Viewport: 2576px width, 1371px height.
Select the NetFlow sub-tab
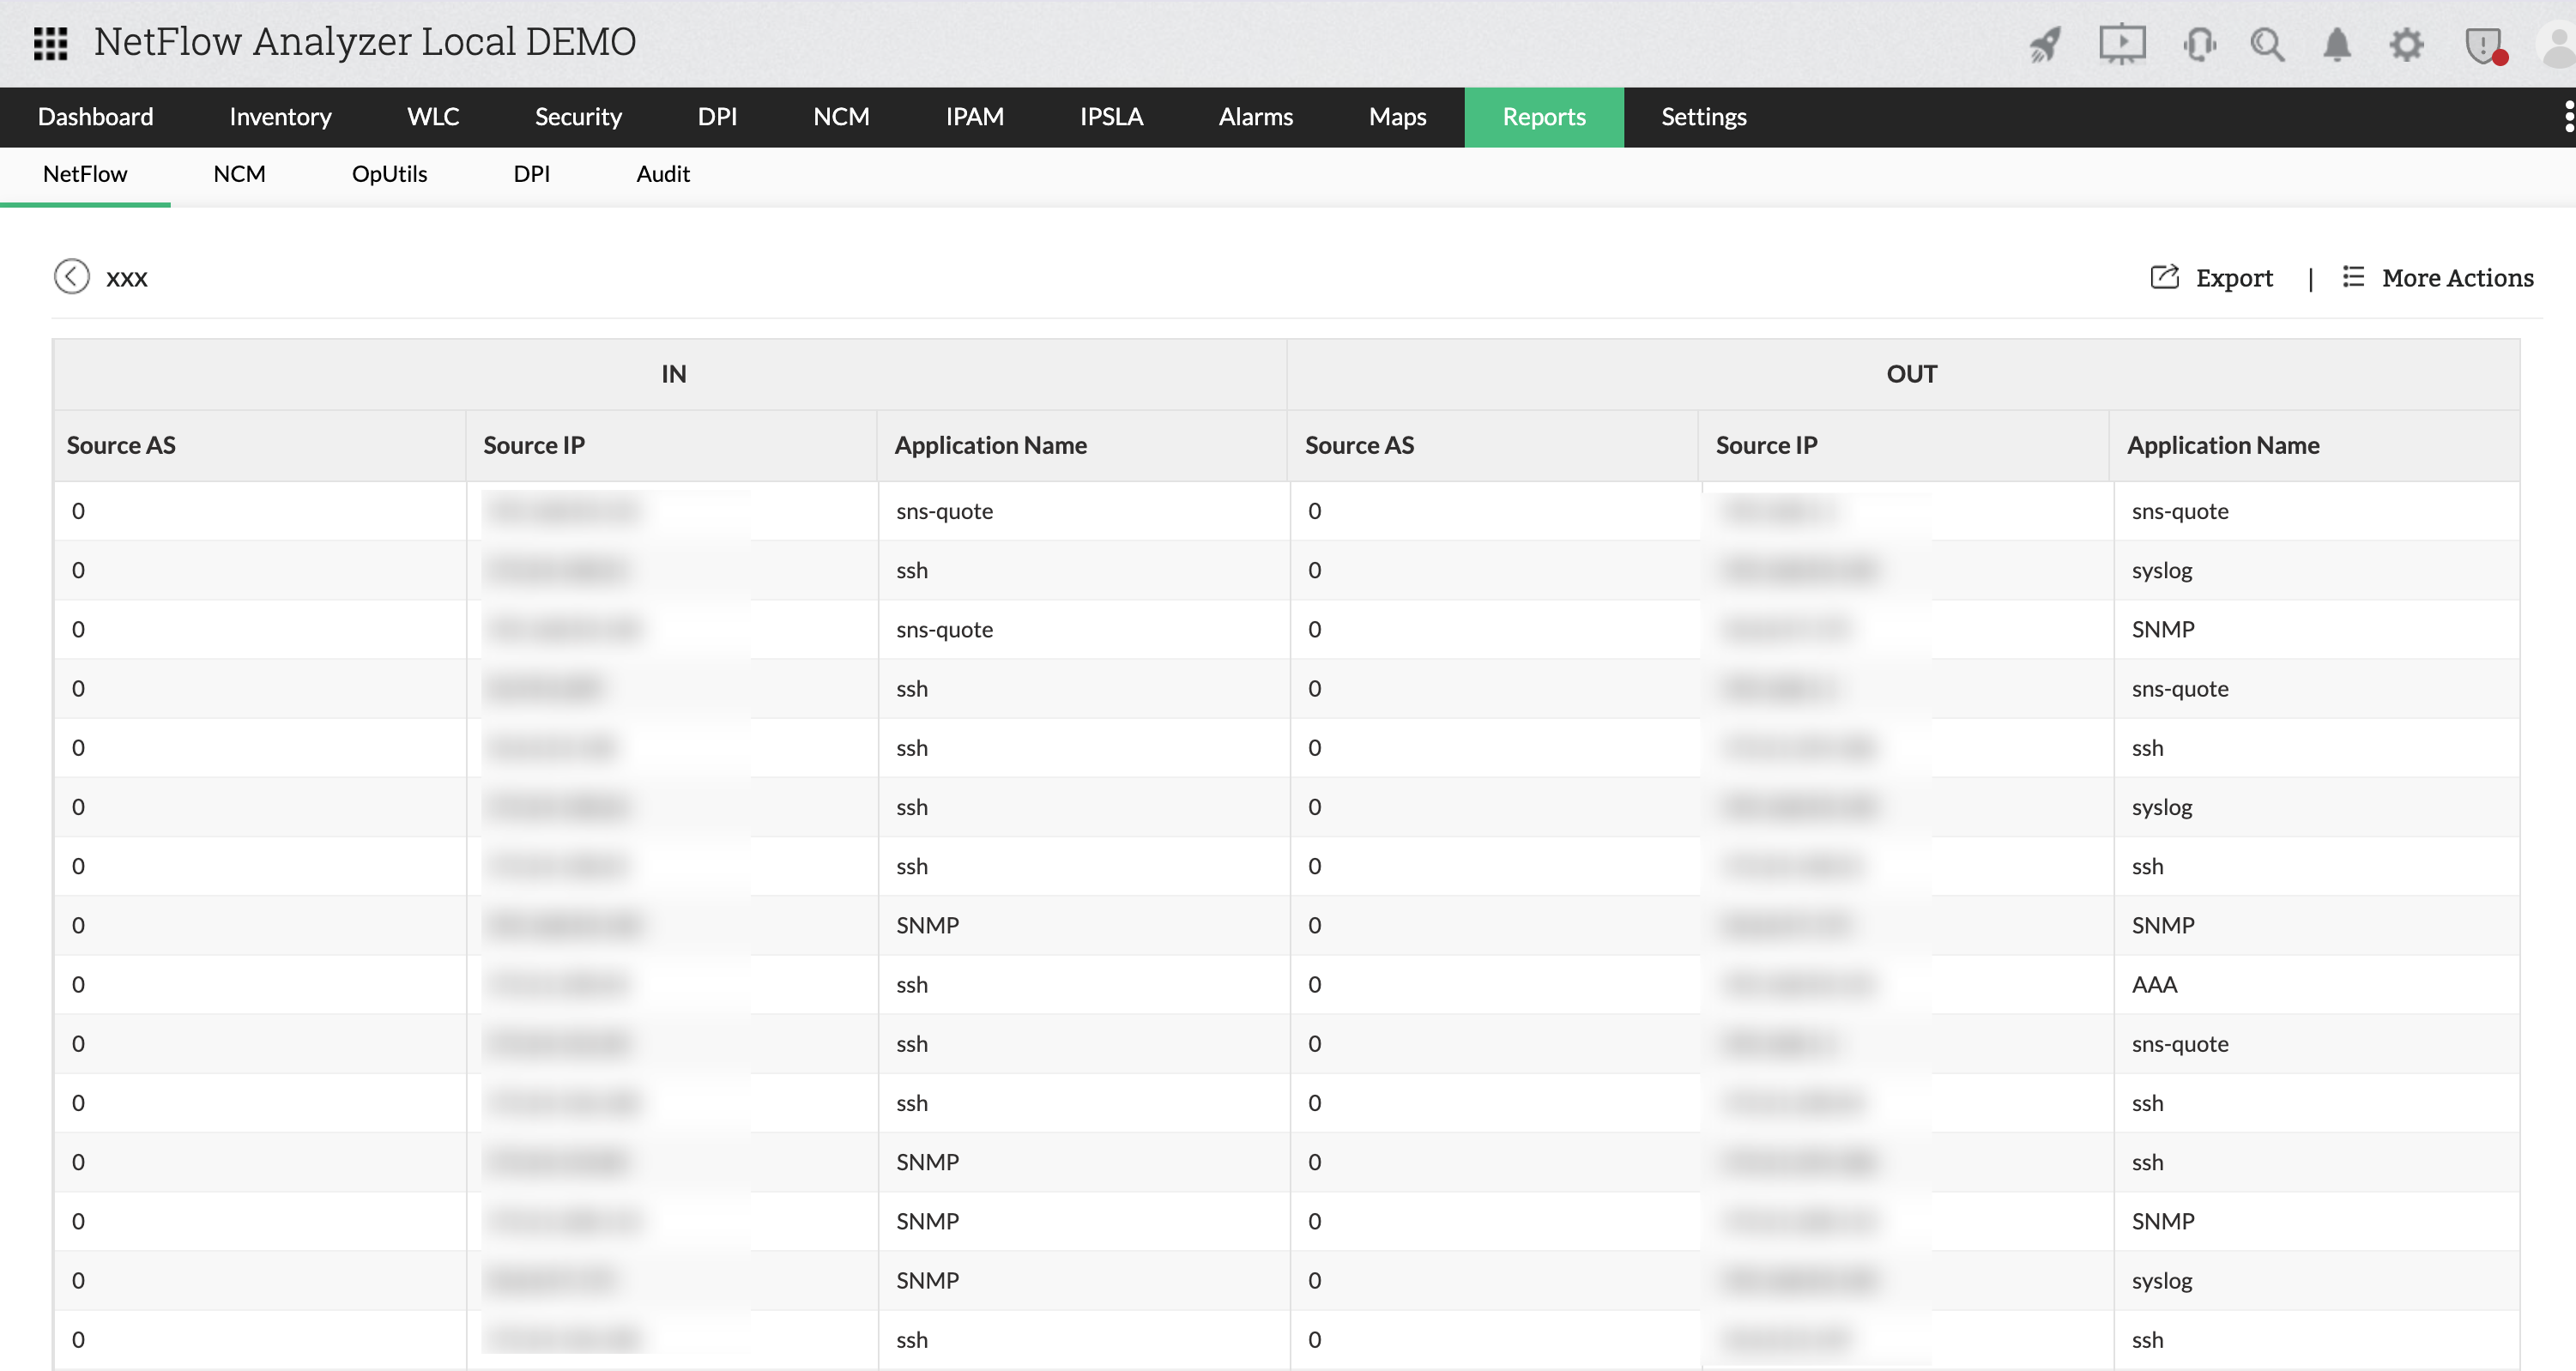pyautogui.click(x=85, y=173)
